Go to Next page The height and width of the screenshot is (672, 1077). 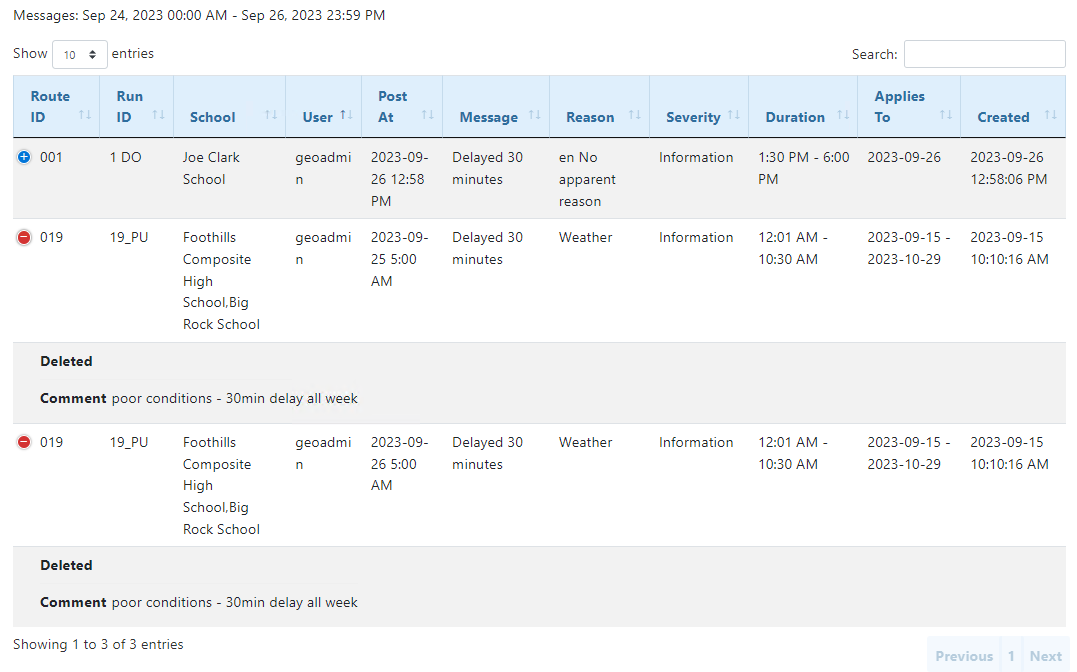pyautogui.click(x=1045, y=656)
